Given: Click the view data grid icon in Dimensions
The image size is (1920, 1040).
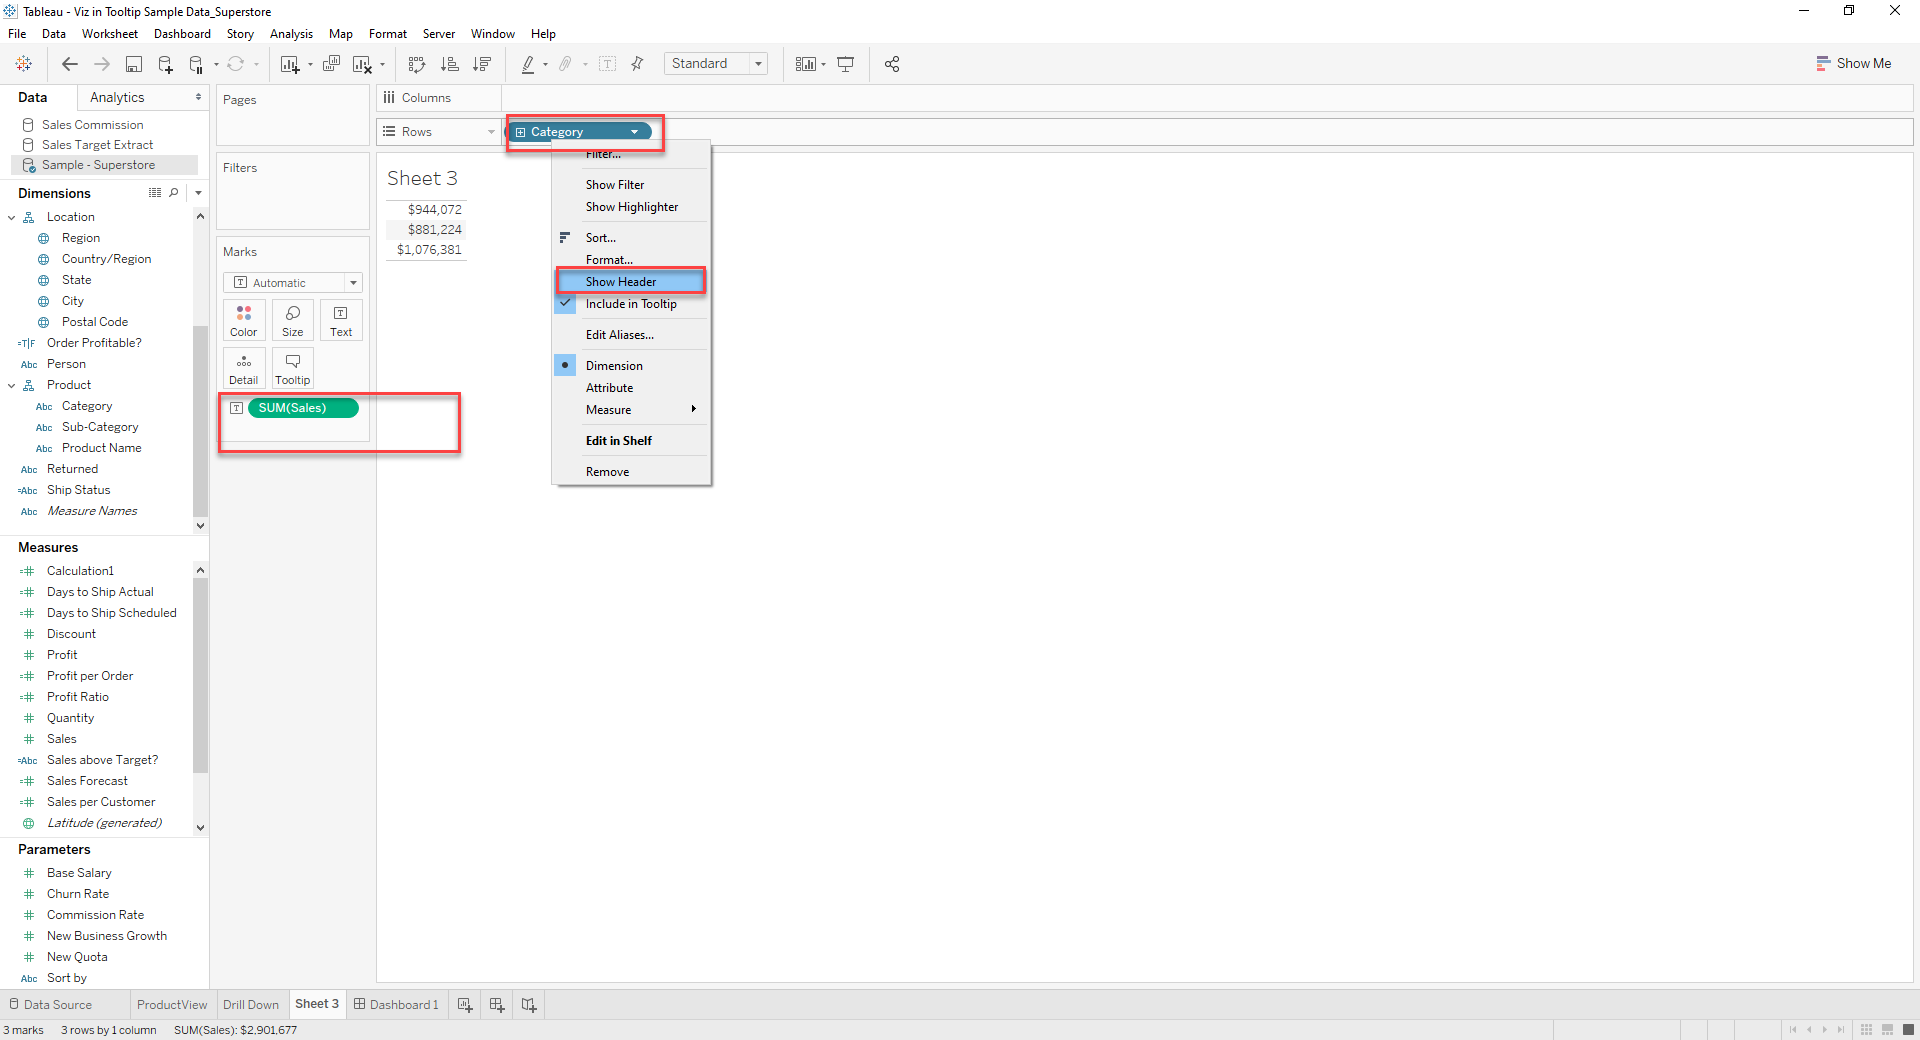Looking at the screenshot, I should [x=155, y=193].
